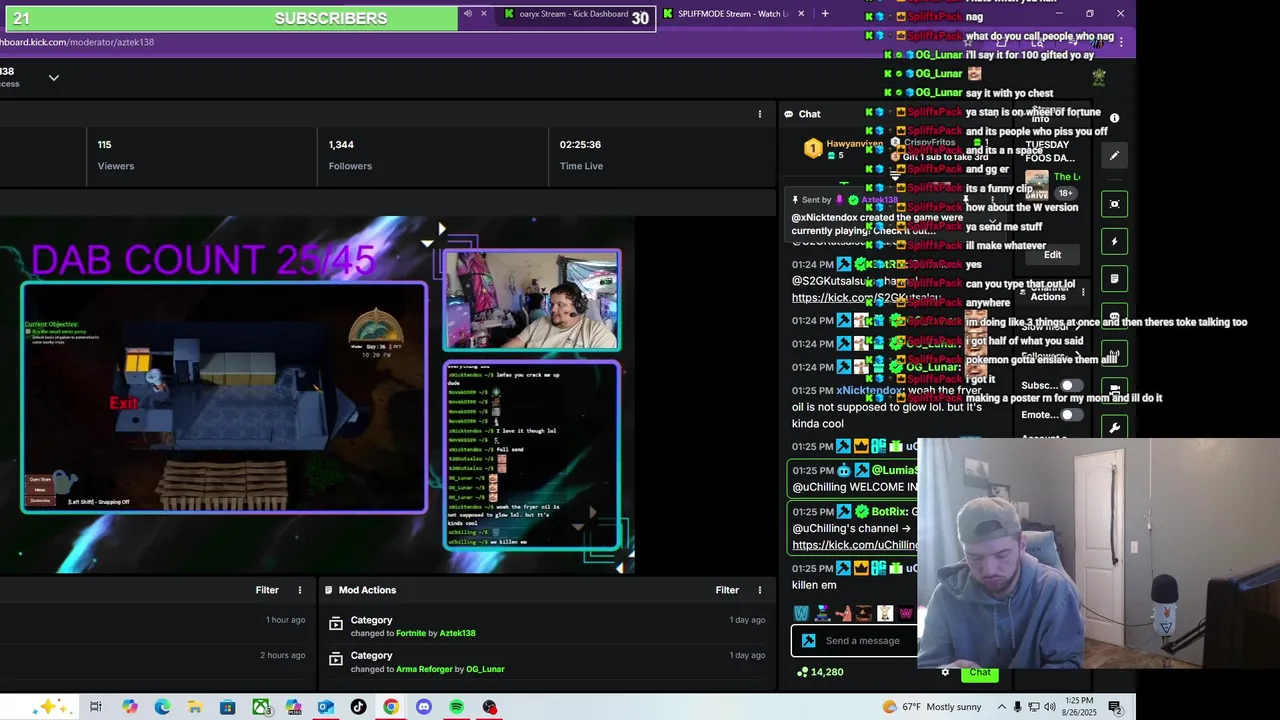This screenshot has height=720, width=1280.
Task: Toggle Emote-only chat switch
Action: [1071, 415]
